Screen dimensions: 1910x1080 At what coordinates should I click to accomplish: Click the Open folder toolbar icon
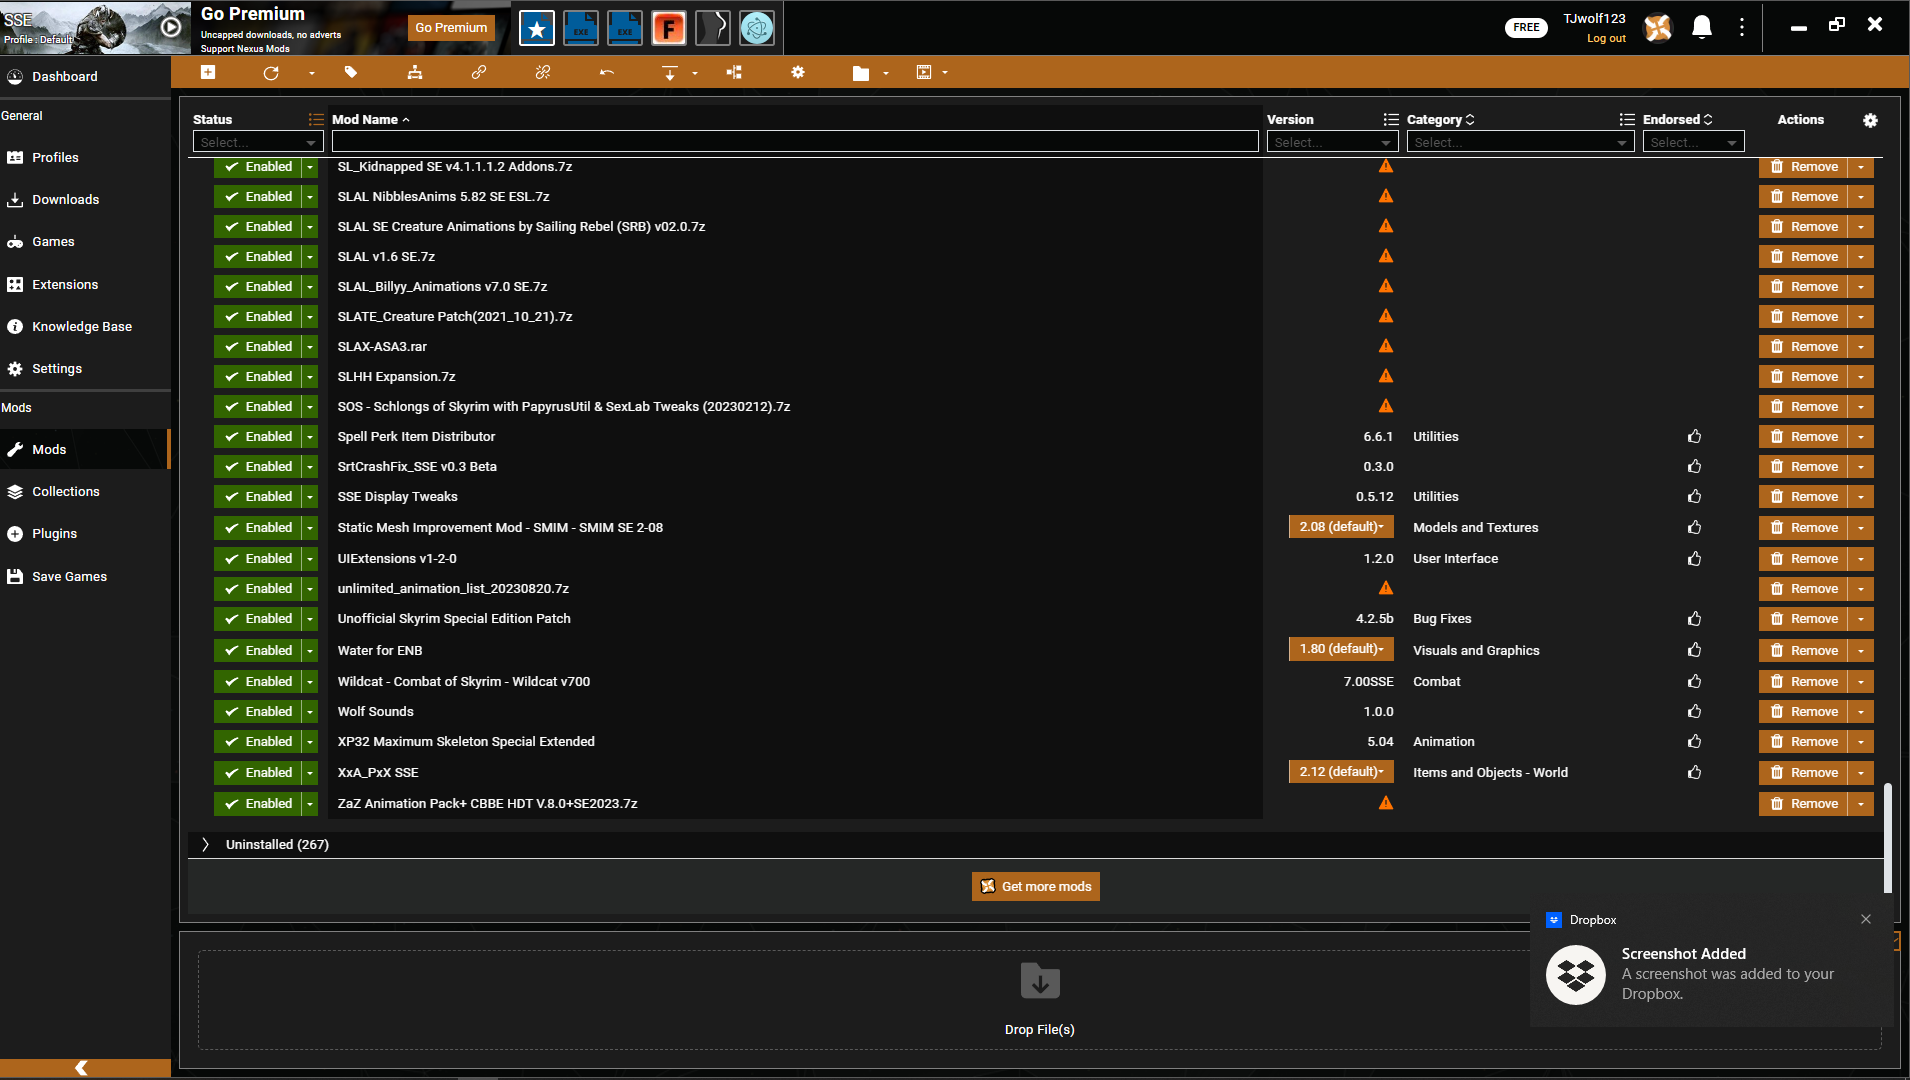(x=861, y=73)
